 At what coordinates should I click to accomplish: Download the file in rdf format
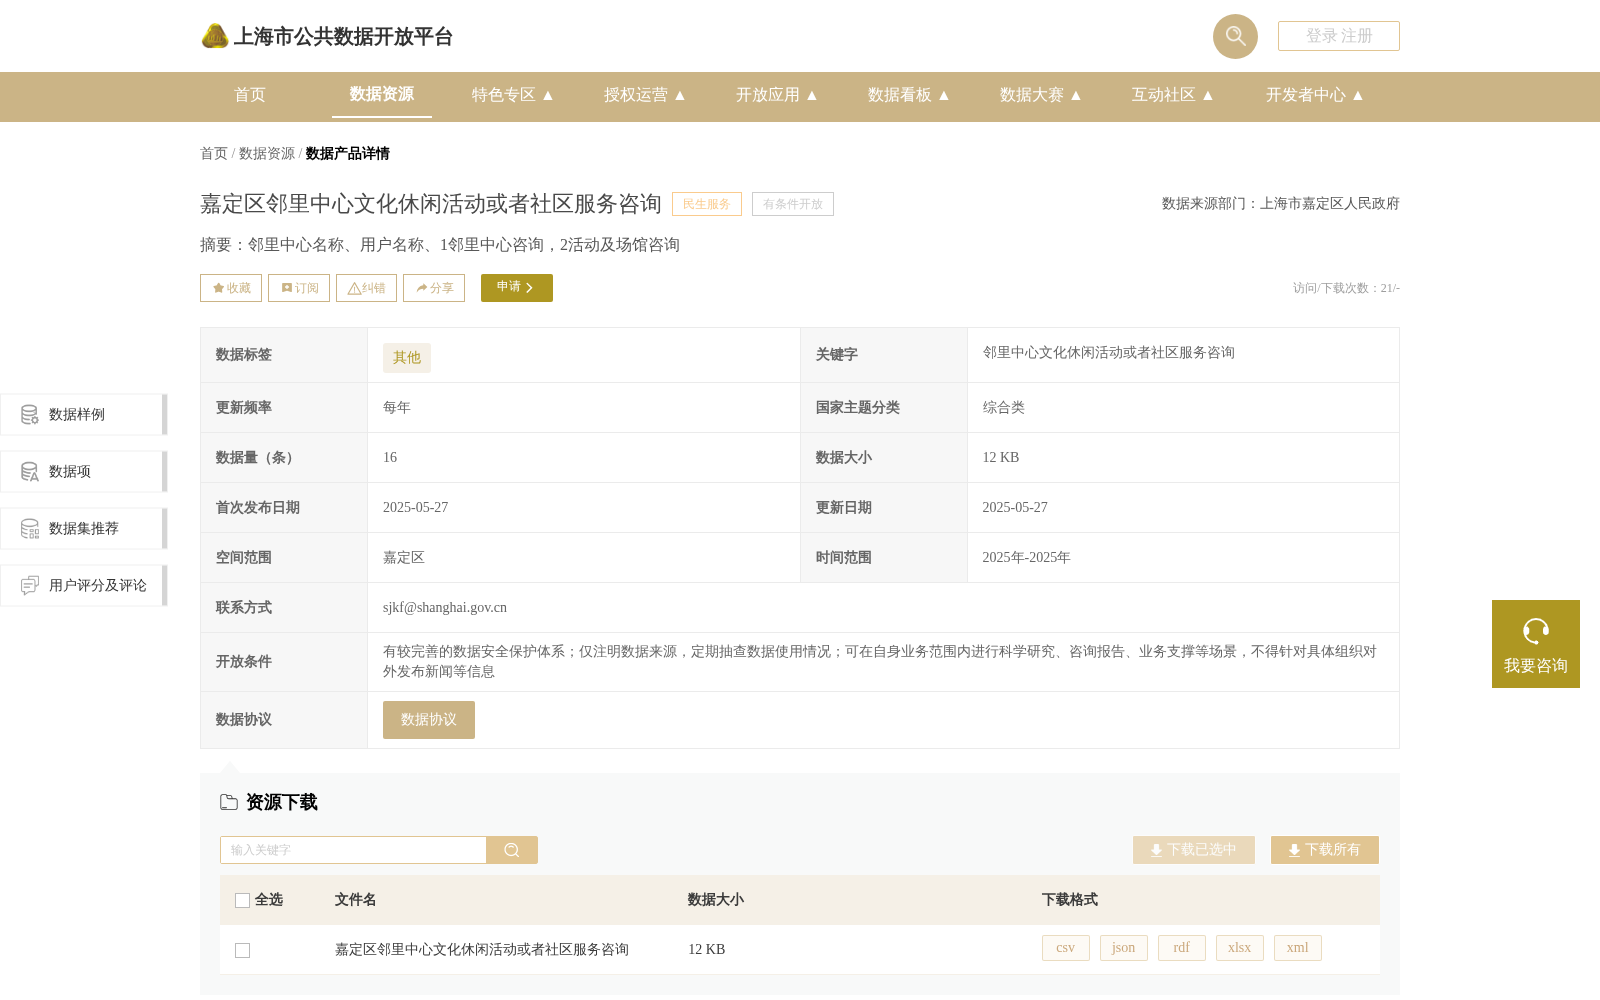point(1182,948)
